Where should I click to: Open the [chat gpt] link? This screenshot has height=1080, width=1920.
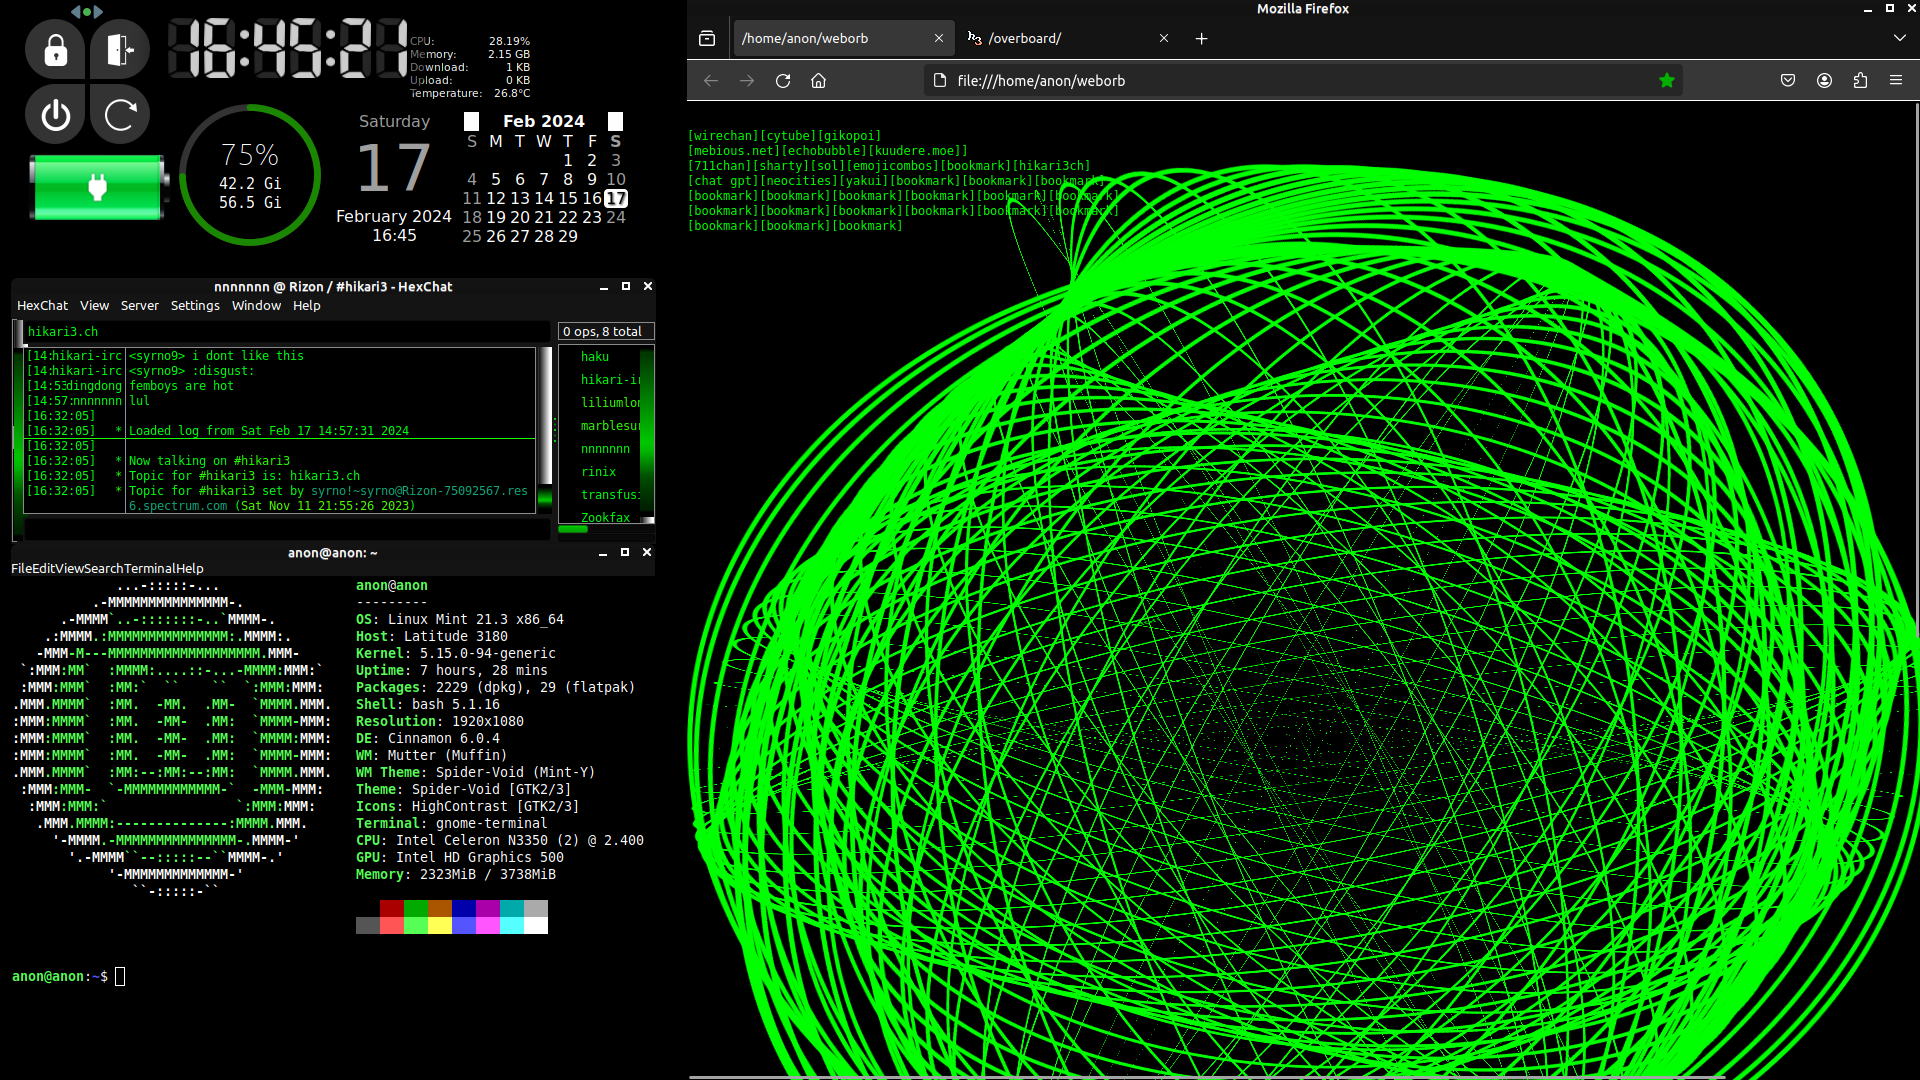point(723,181)
